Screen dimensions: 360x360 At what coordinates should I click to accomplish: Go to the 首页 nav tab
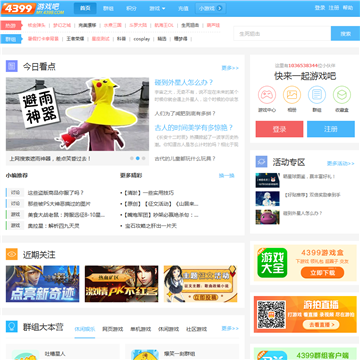(x=85, y=9)
